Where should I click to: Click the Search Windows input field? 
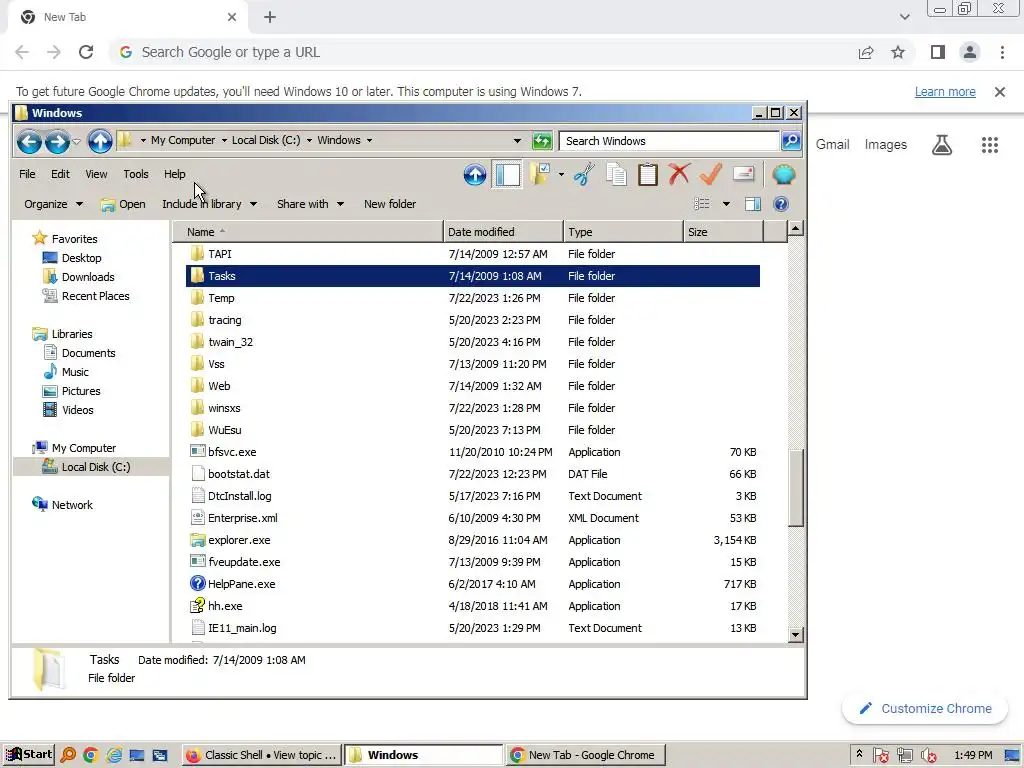pyautogui.click(x=669, y=141)
